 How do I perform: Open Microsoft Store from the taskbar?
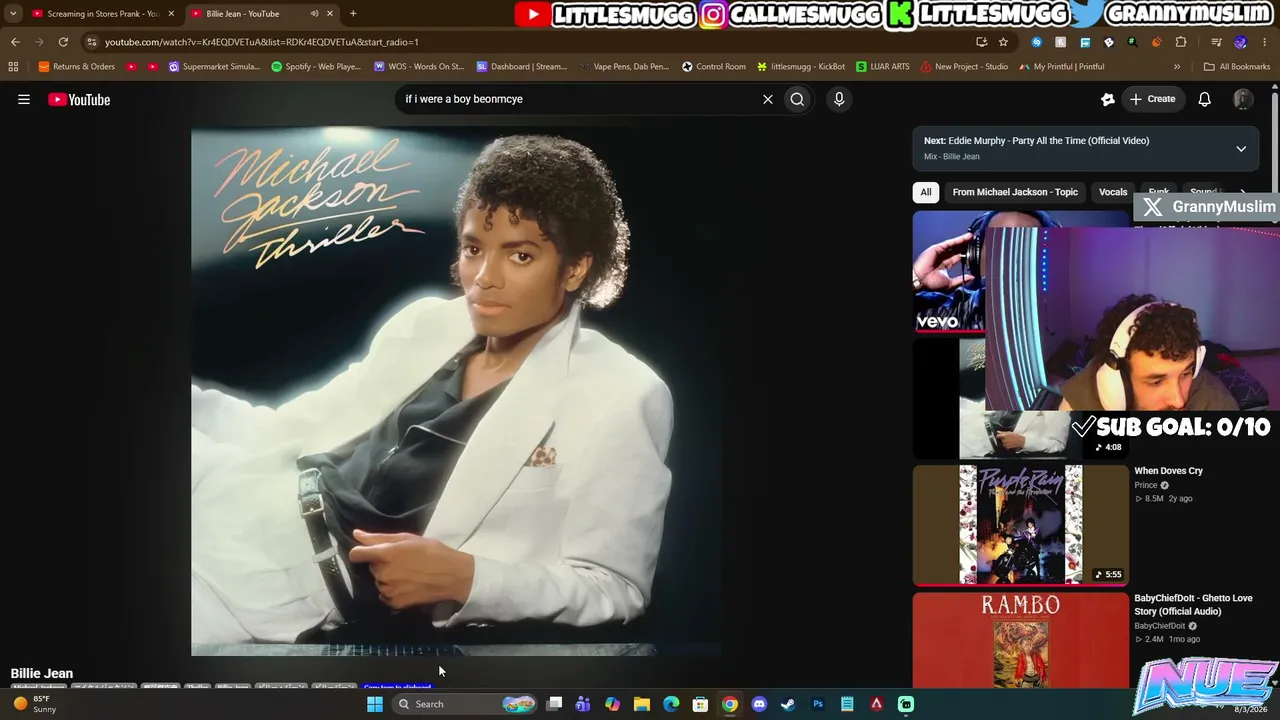click(700, 704)
